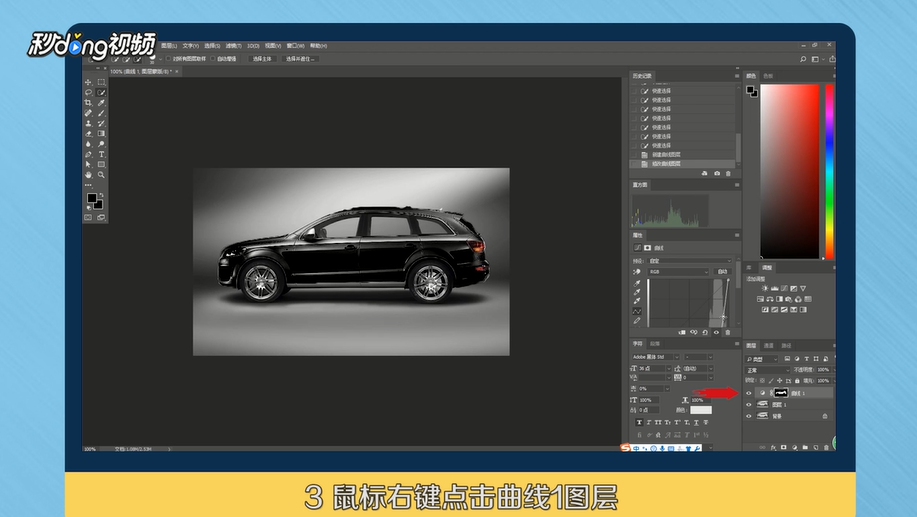Create a new snapshot in the History panel
Screen dimensions: 917x517
click(717, 174)
